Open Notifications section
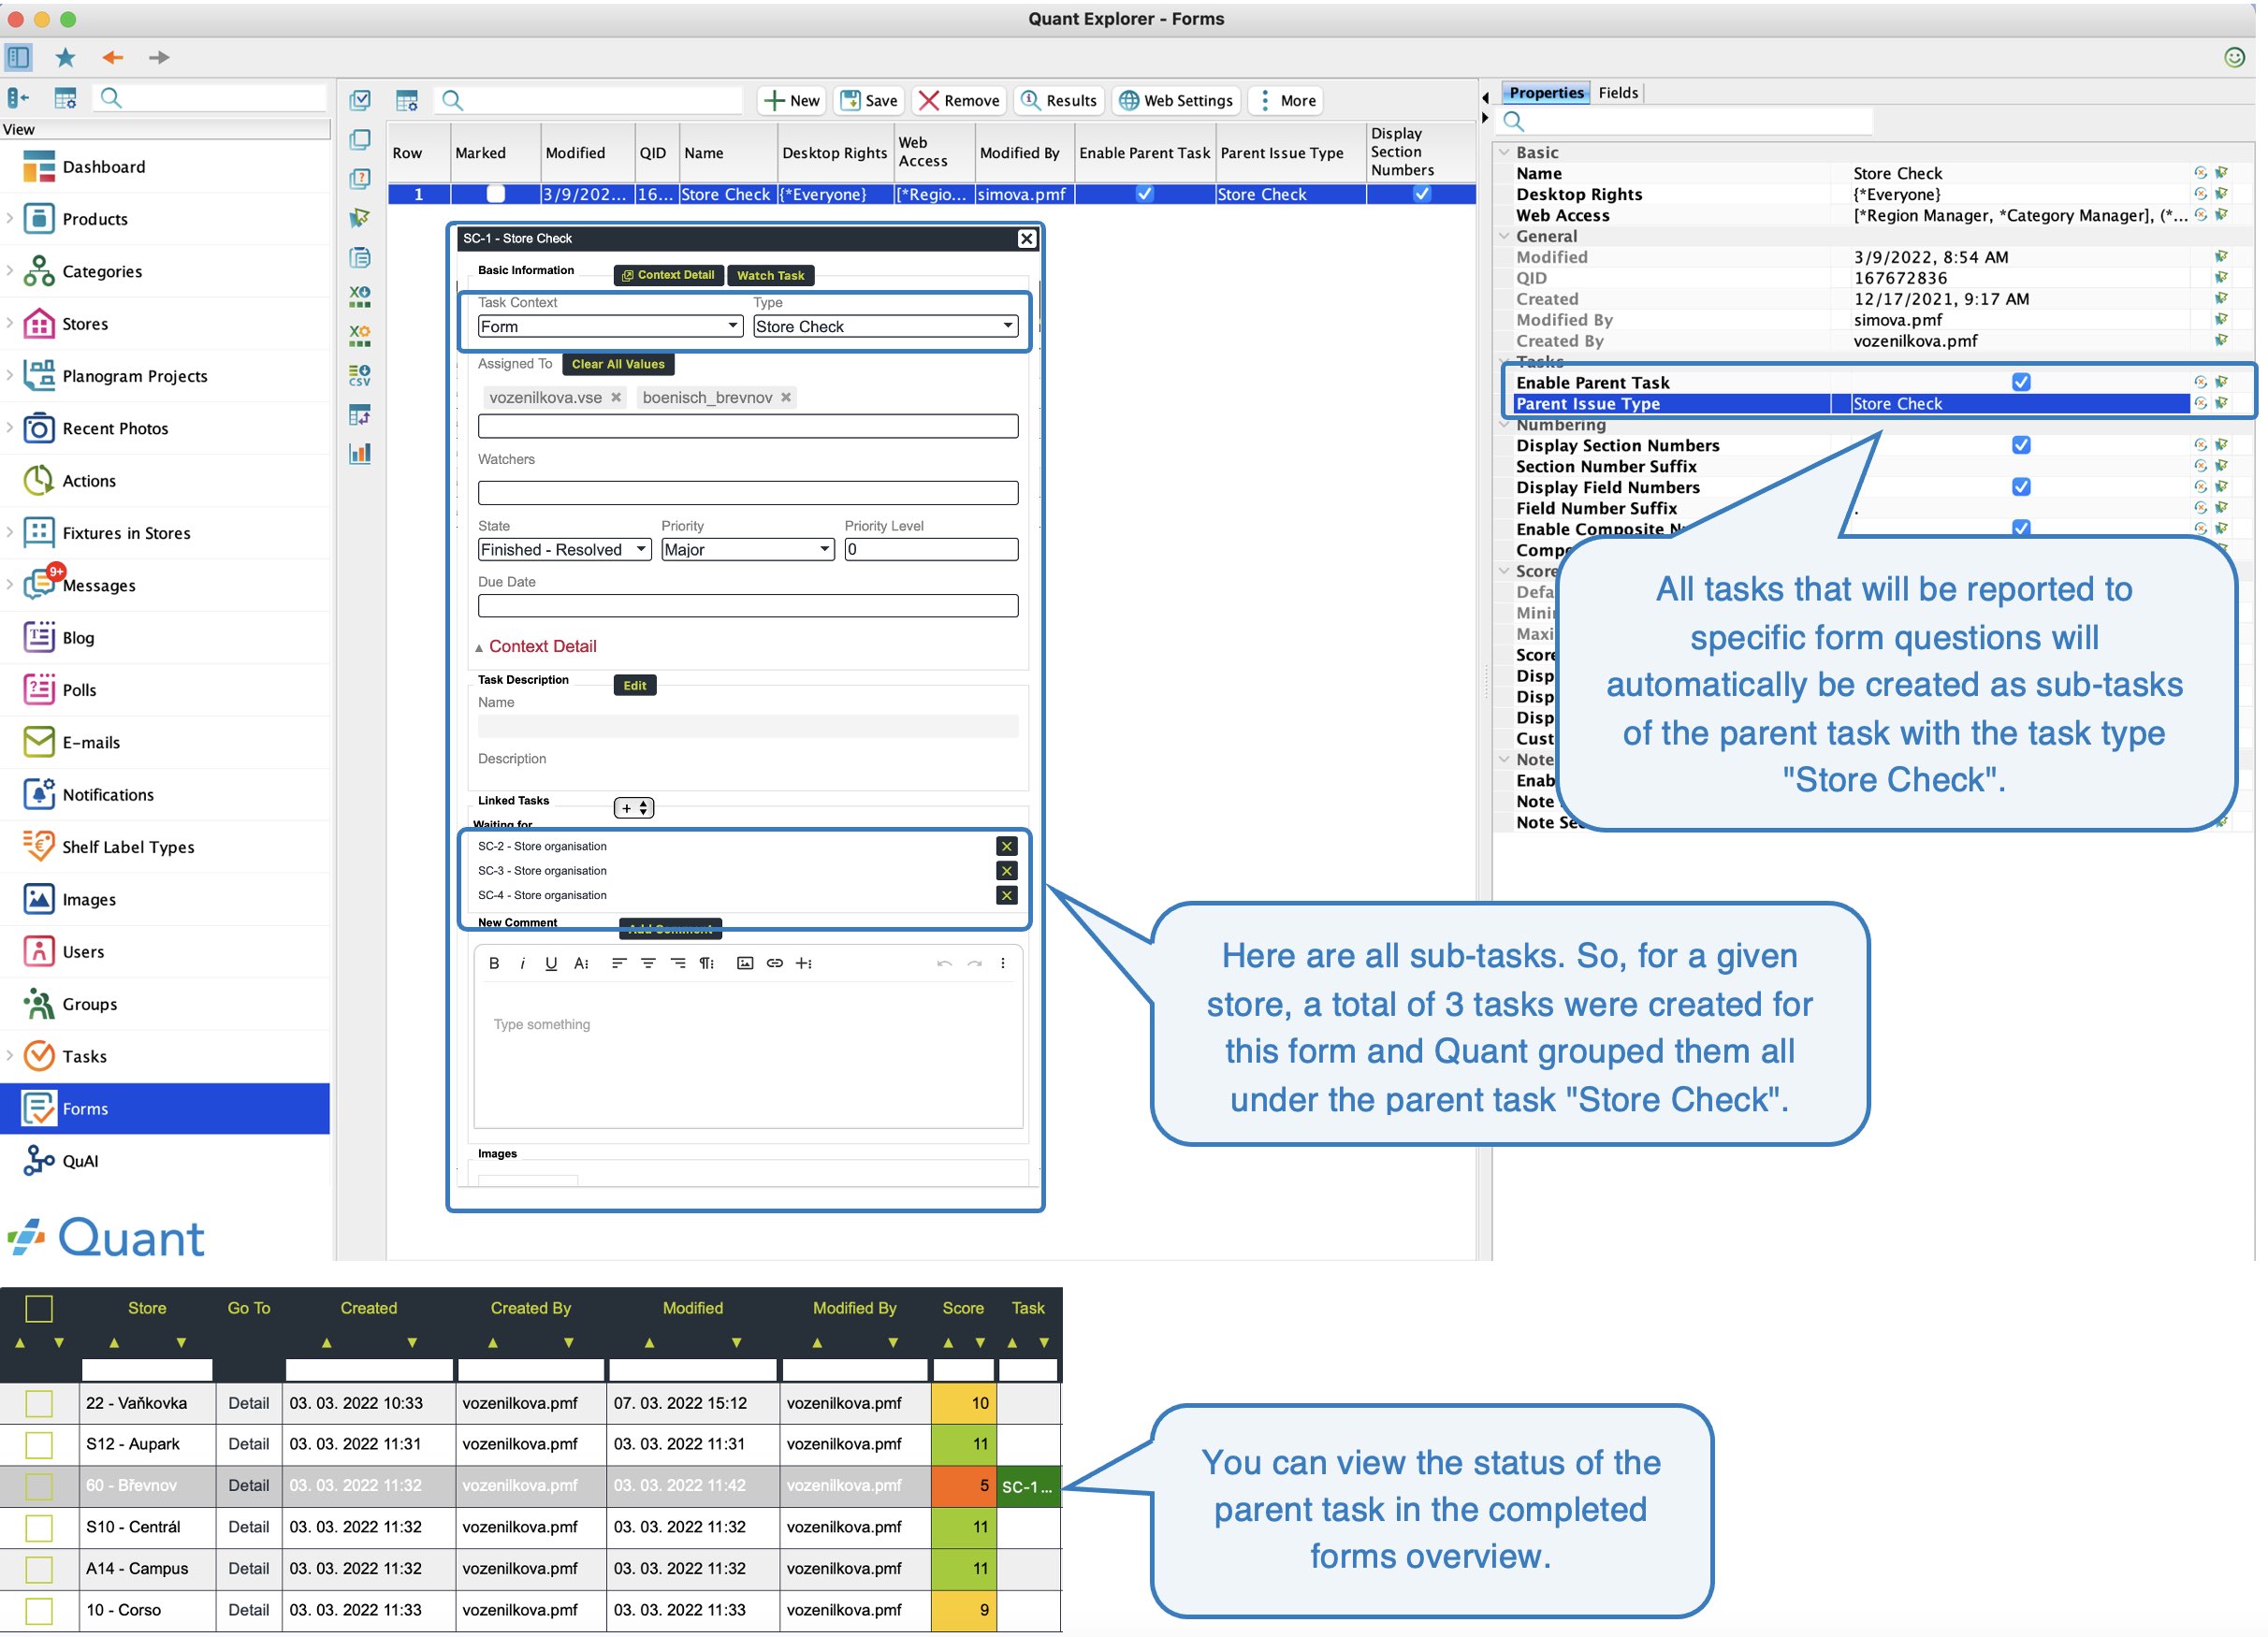 [107, 795]
